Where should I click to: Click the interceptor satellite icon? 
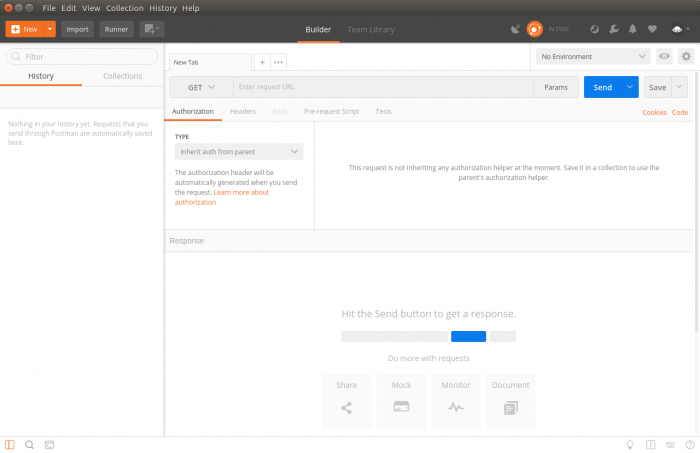[x=514, y=29]
